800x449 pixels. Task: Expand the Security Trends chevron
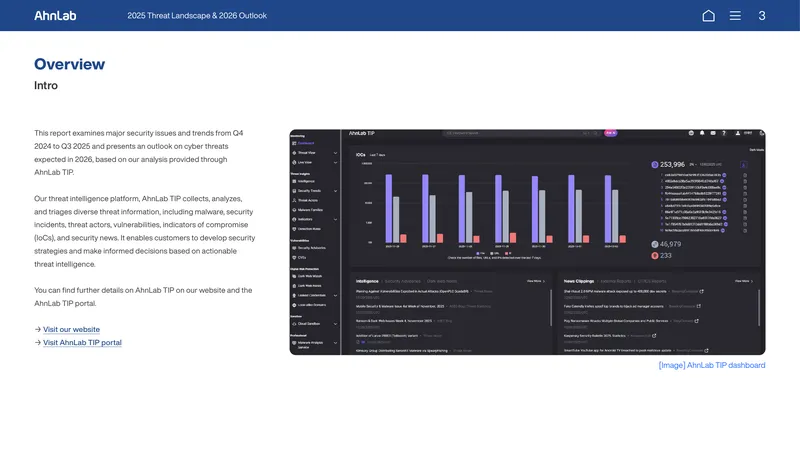click(335, 191)
